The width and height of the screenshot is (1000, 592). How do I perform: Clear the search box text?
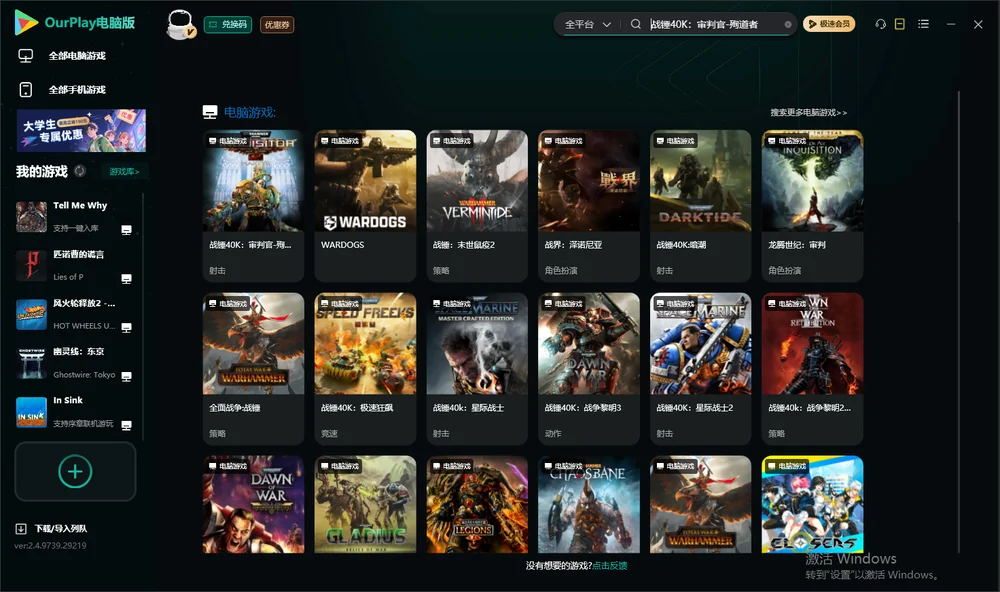click(788, 25)
